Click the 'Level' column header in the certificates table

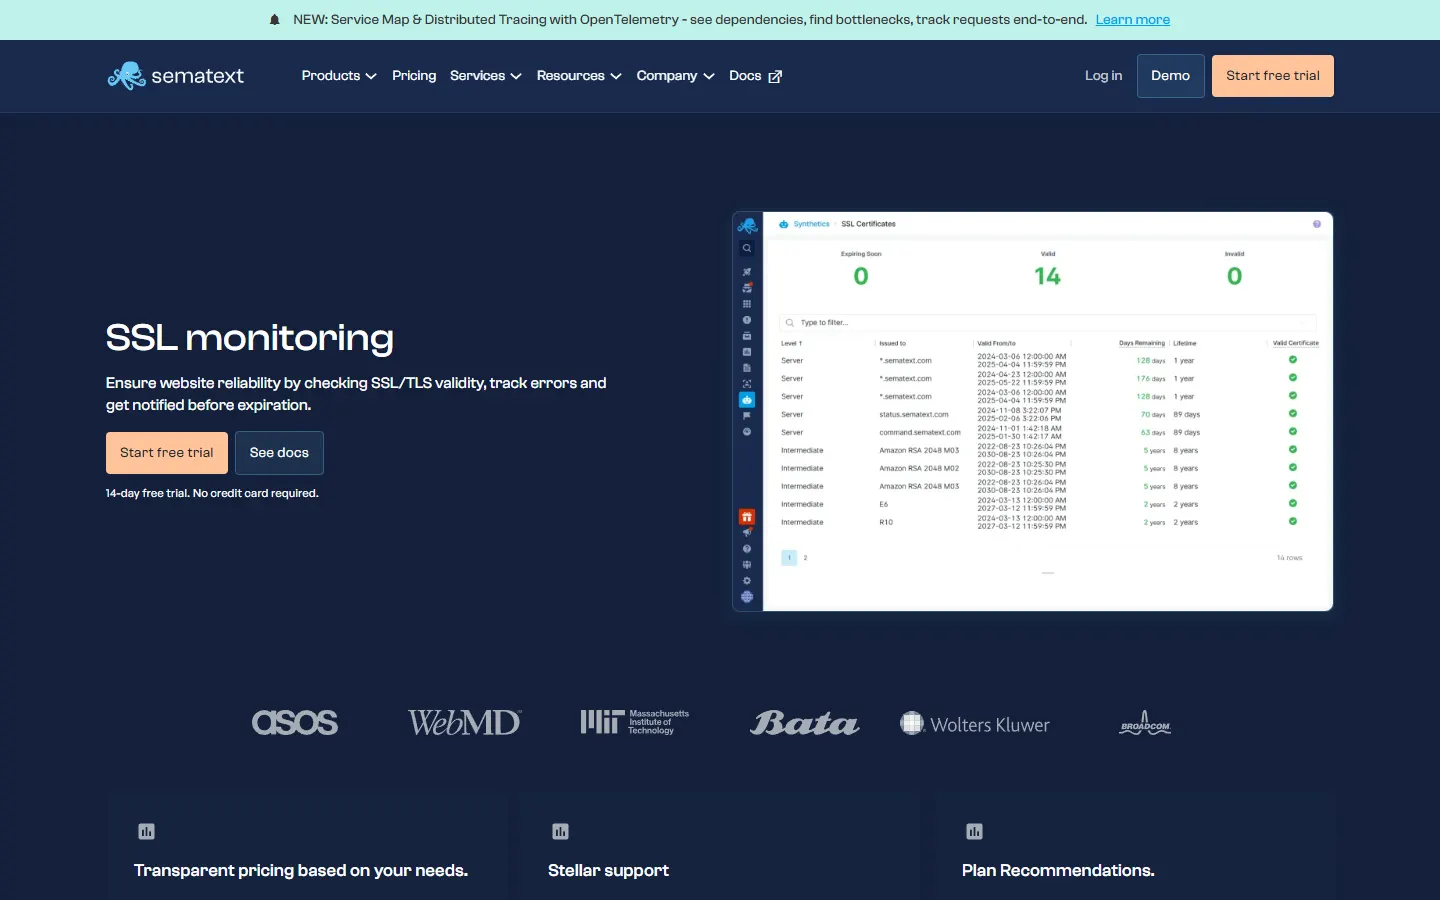[x=791, y=343]
